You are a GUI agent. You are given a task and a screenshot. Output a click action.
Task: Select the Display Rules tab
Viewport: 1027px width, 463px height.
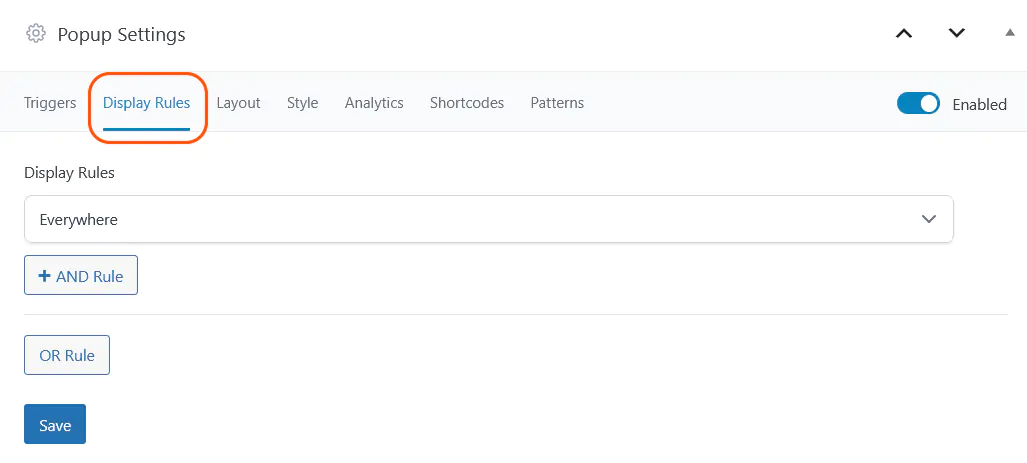[x=147, y=103]
